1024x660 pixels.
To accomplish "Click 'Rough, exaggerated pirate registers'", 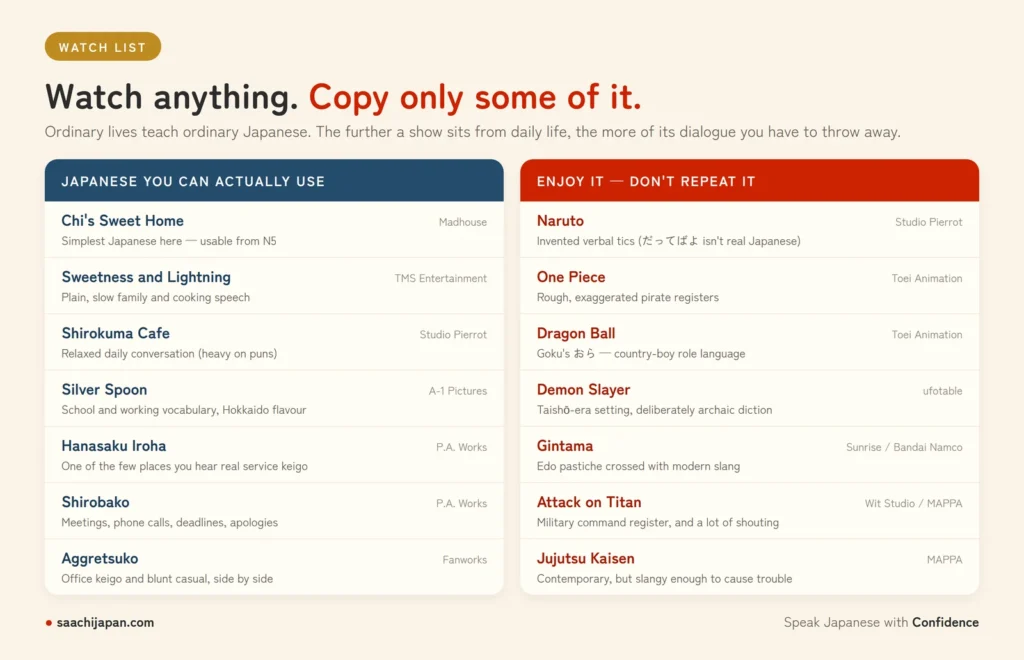I will coord(628,297).
